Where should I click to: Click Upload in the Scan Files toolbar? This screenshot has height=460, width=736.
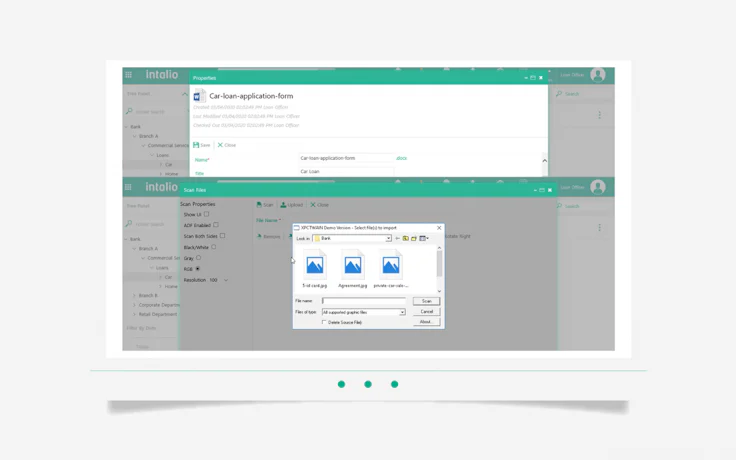click(x=291, y=205)
